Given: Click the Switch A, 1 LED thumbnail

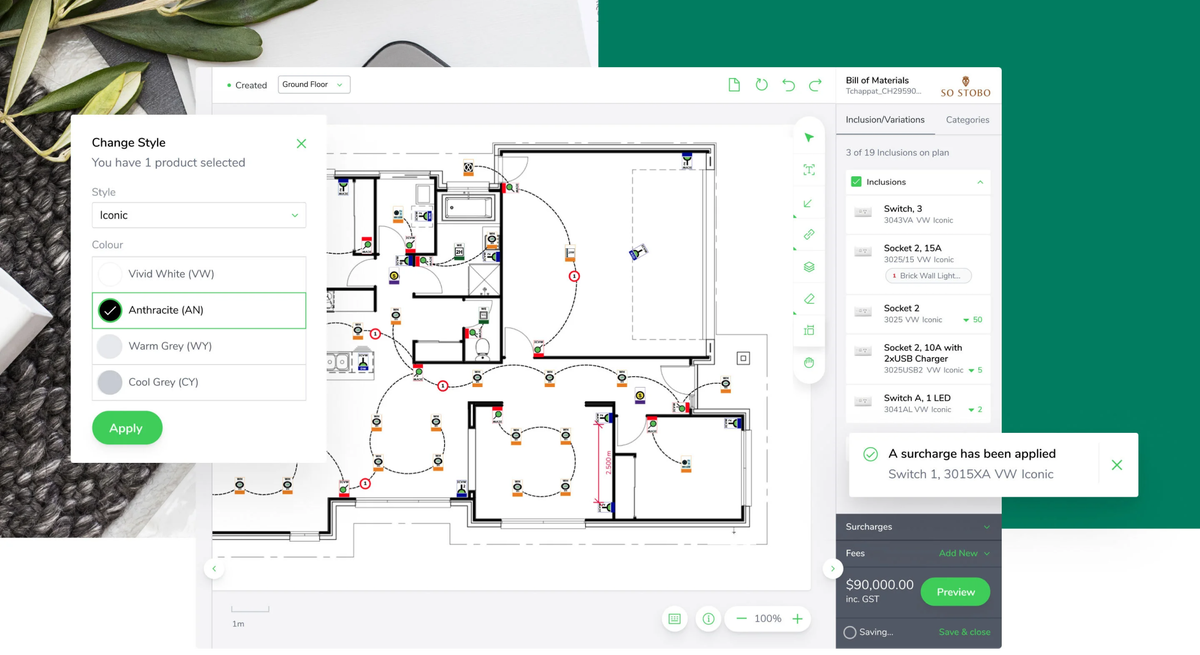Looking at the screenshot, I should tap(863, 402).
